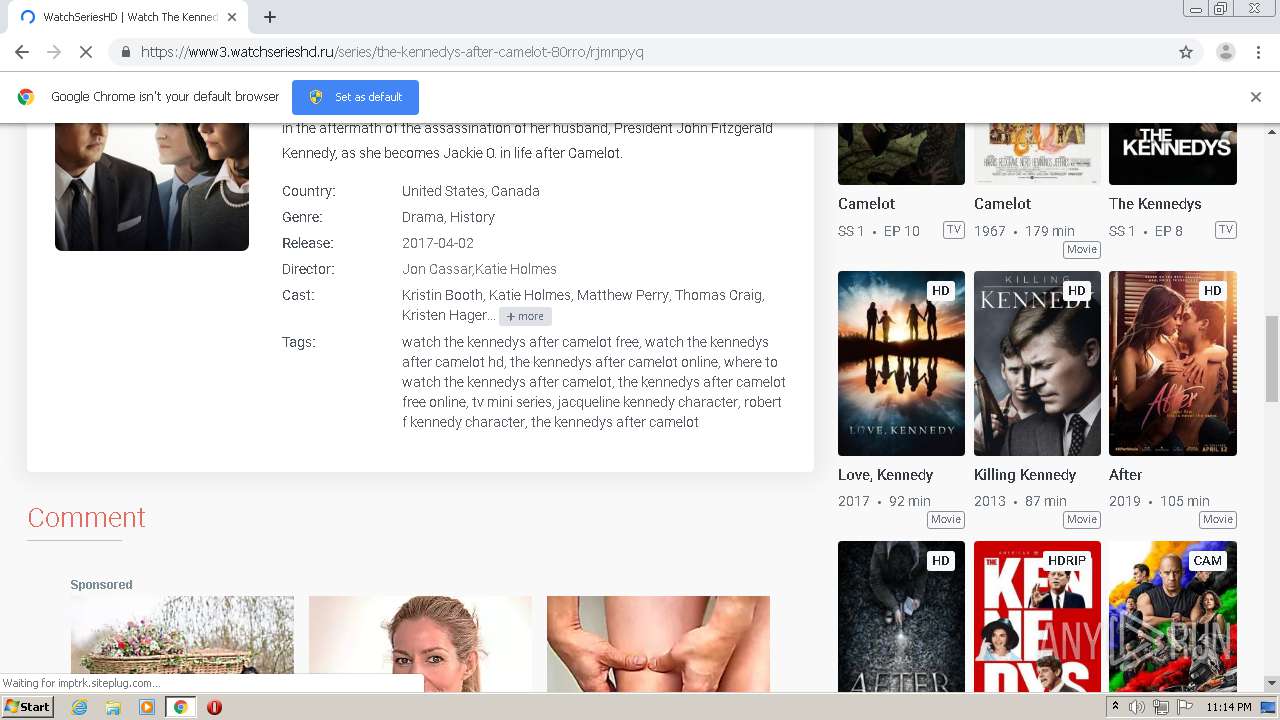Screen dimensions: 1280x720
Task: Click the action center flag tray icon
Action: [1183, 707]
